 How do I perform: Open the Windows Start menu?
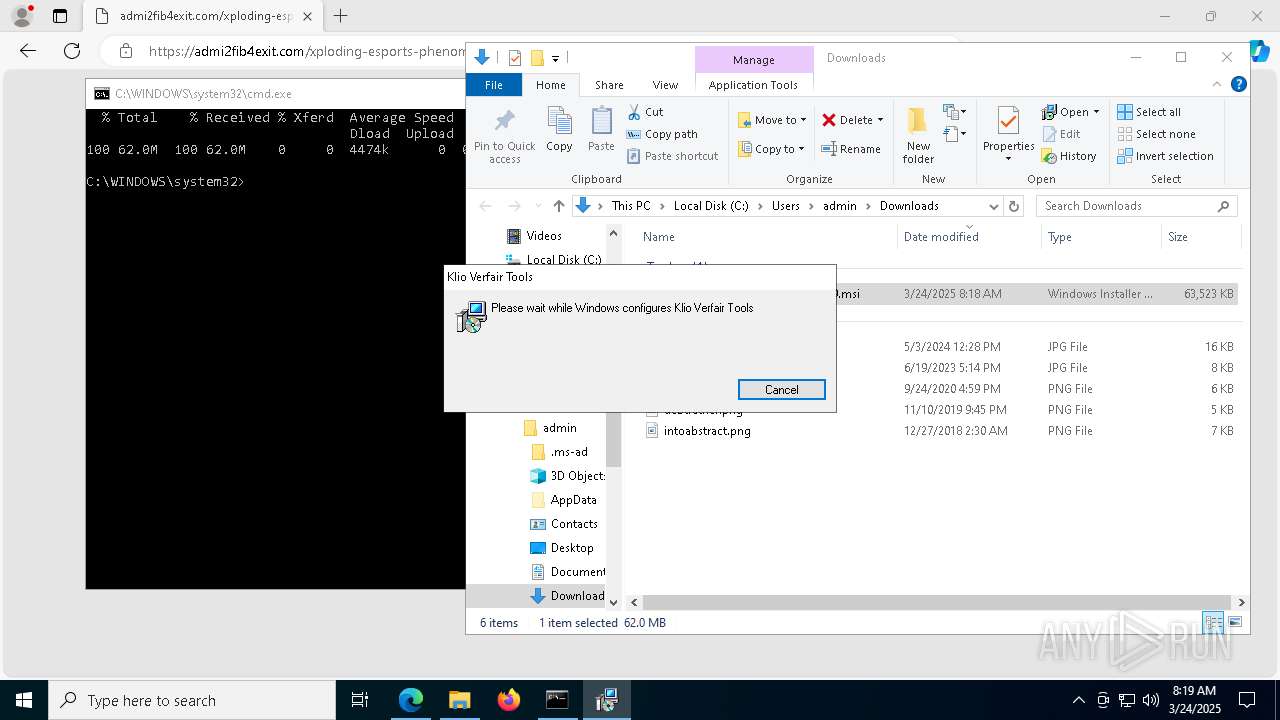tap(24, 700)
